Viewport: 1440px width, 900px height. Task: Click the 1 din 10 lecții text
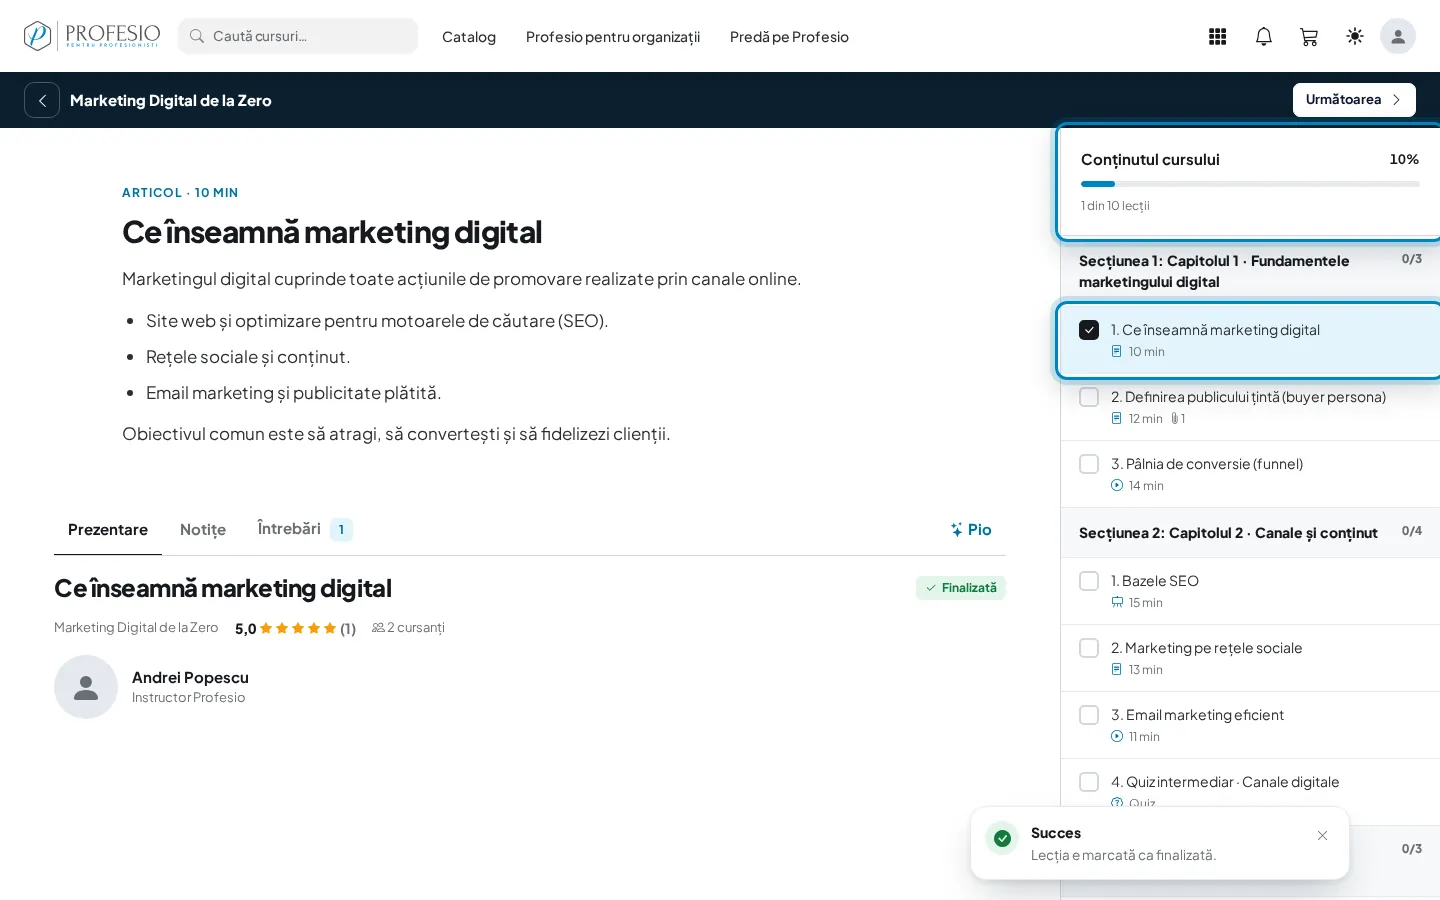point(1115,206)
